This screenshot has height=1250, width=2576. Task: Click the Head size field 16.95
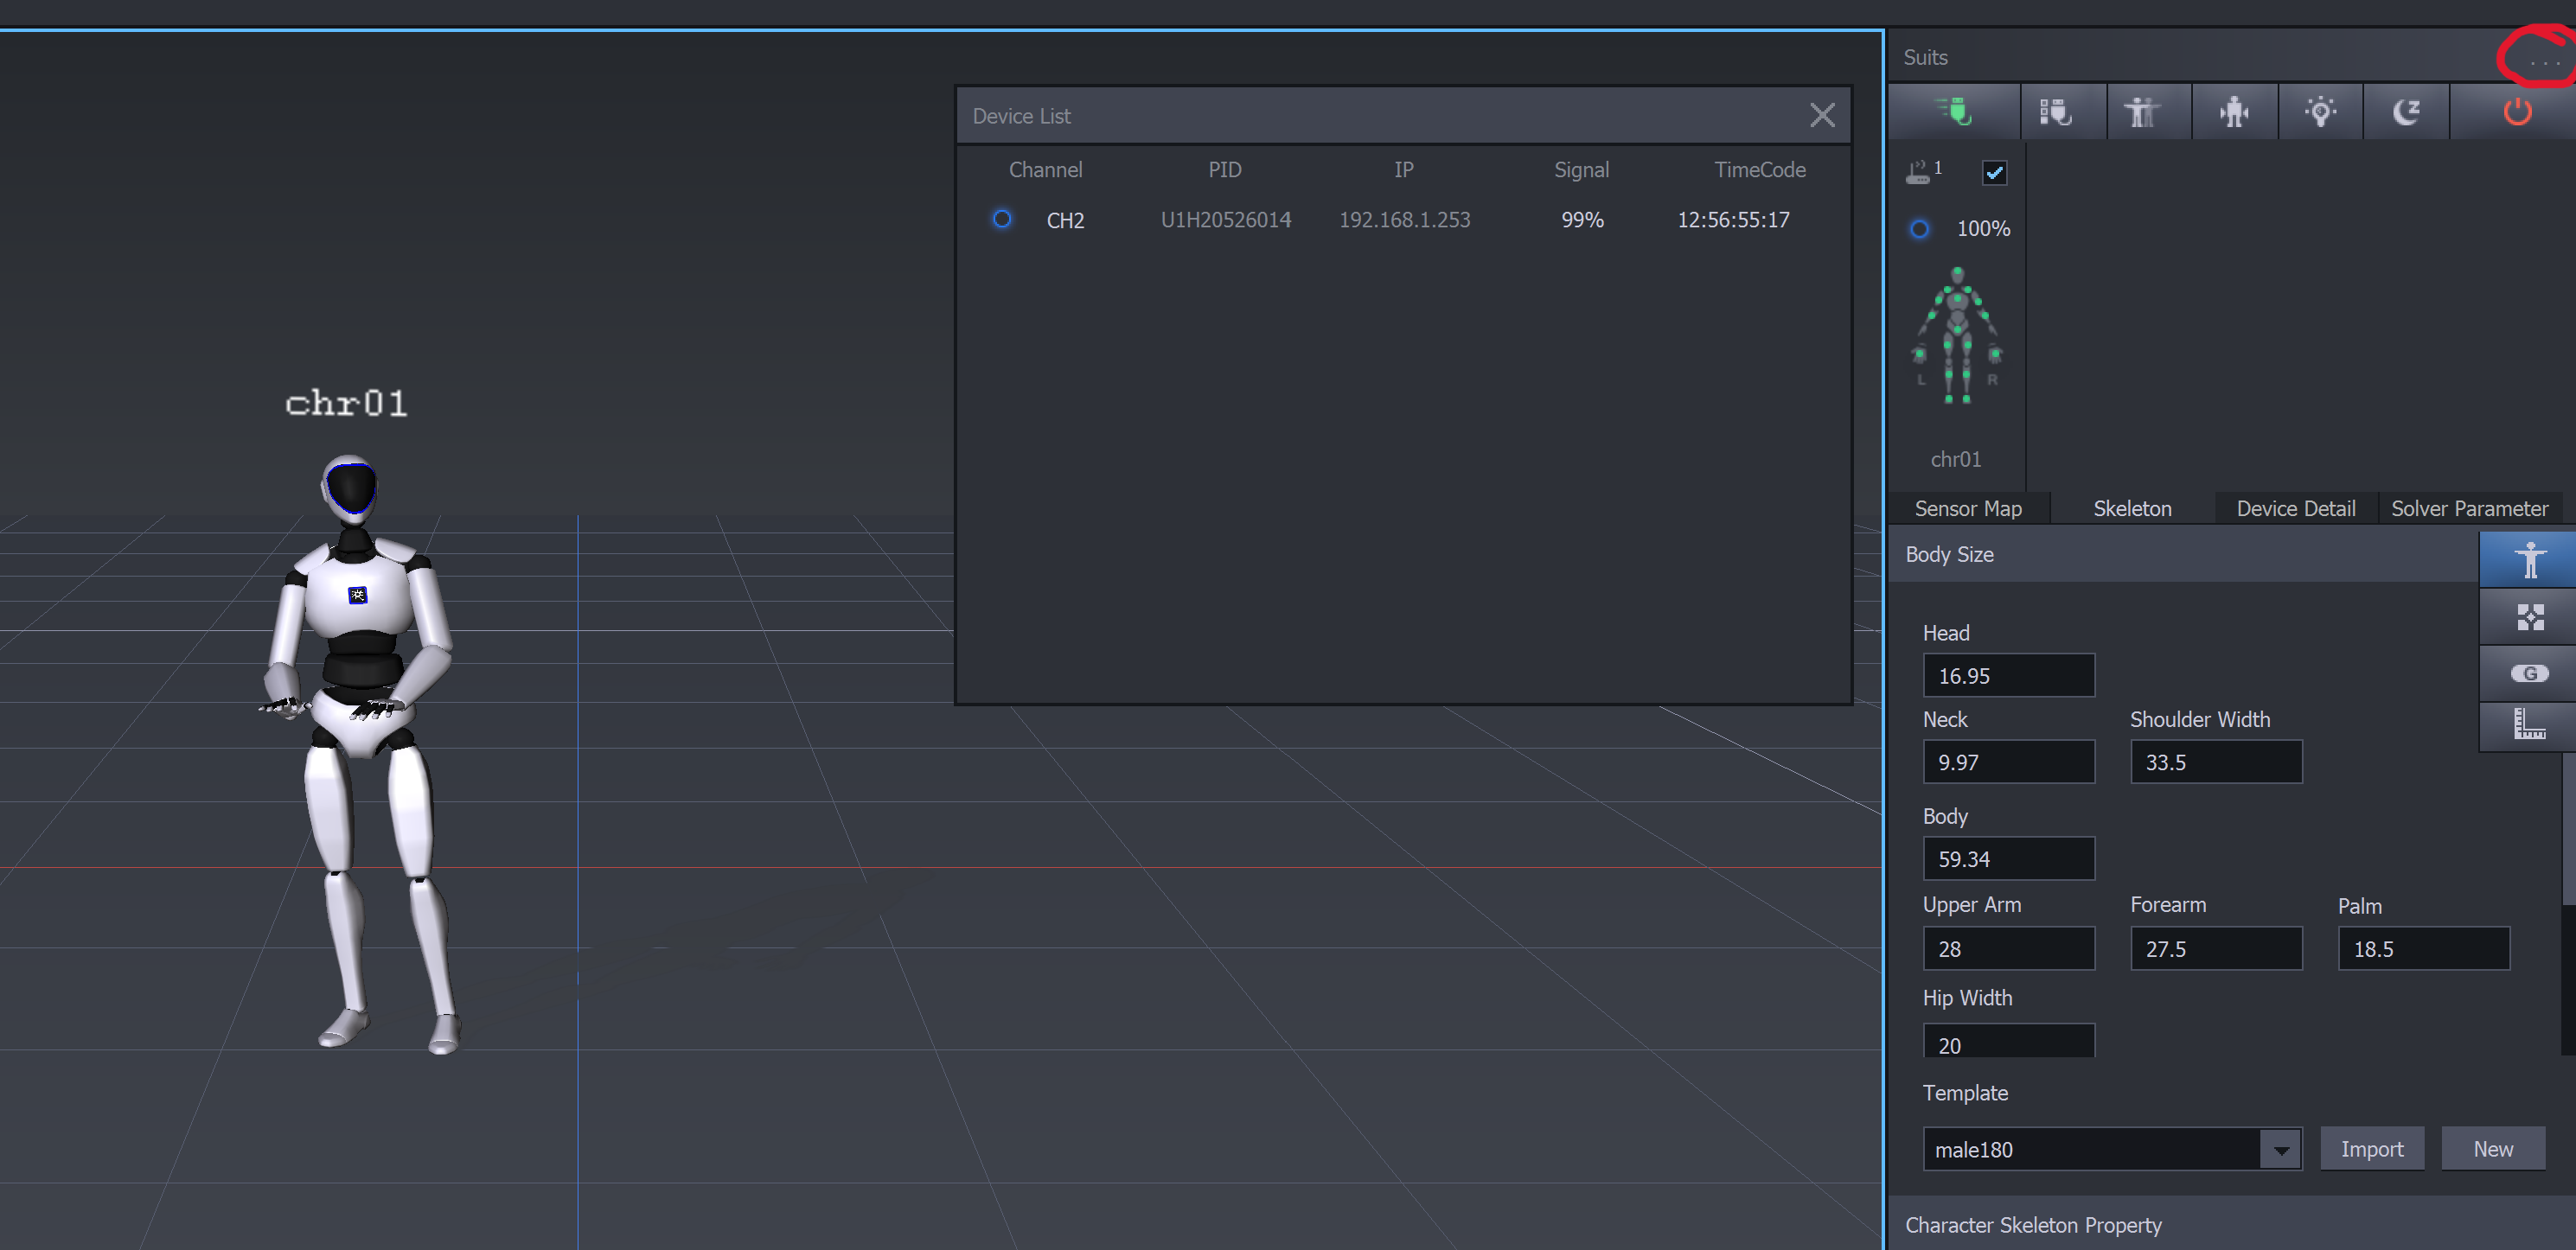[x=2008, y=676]
